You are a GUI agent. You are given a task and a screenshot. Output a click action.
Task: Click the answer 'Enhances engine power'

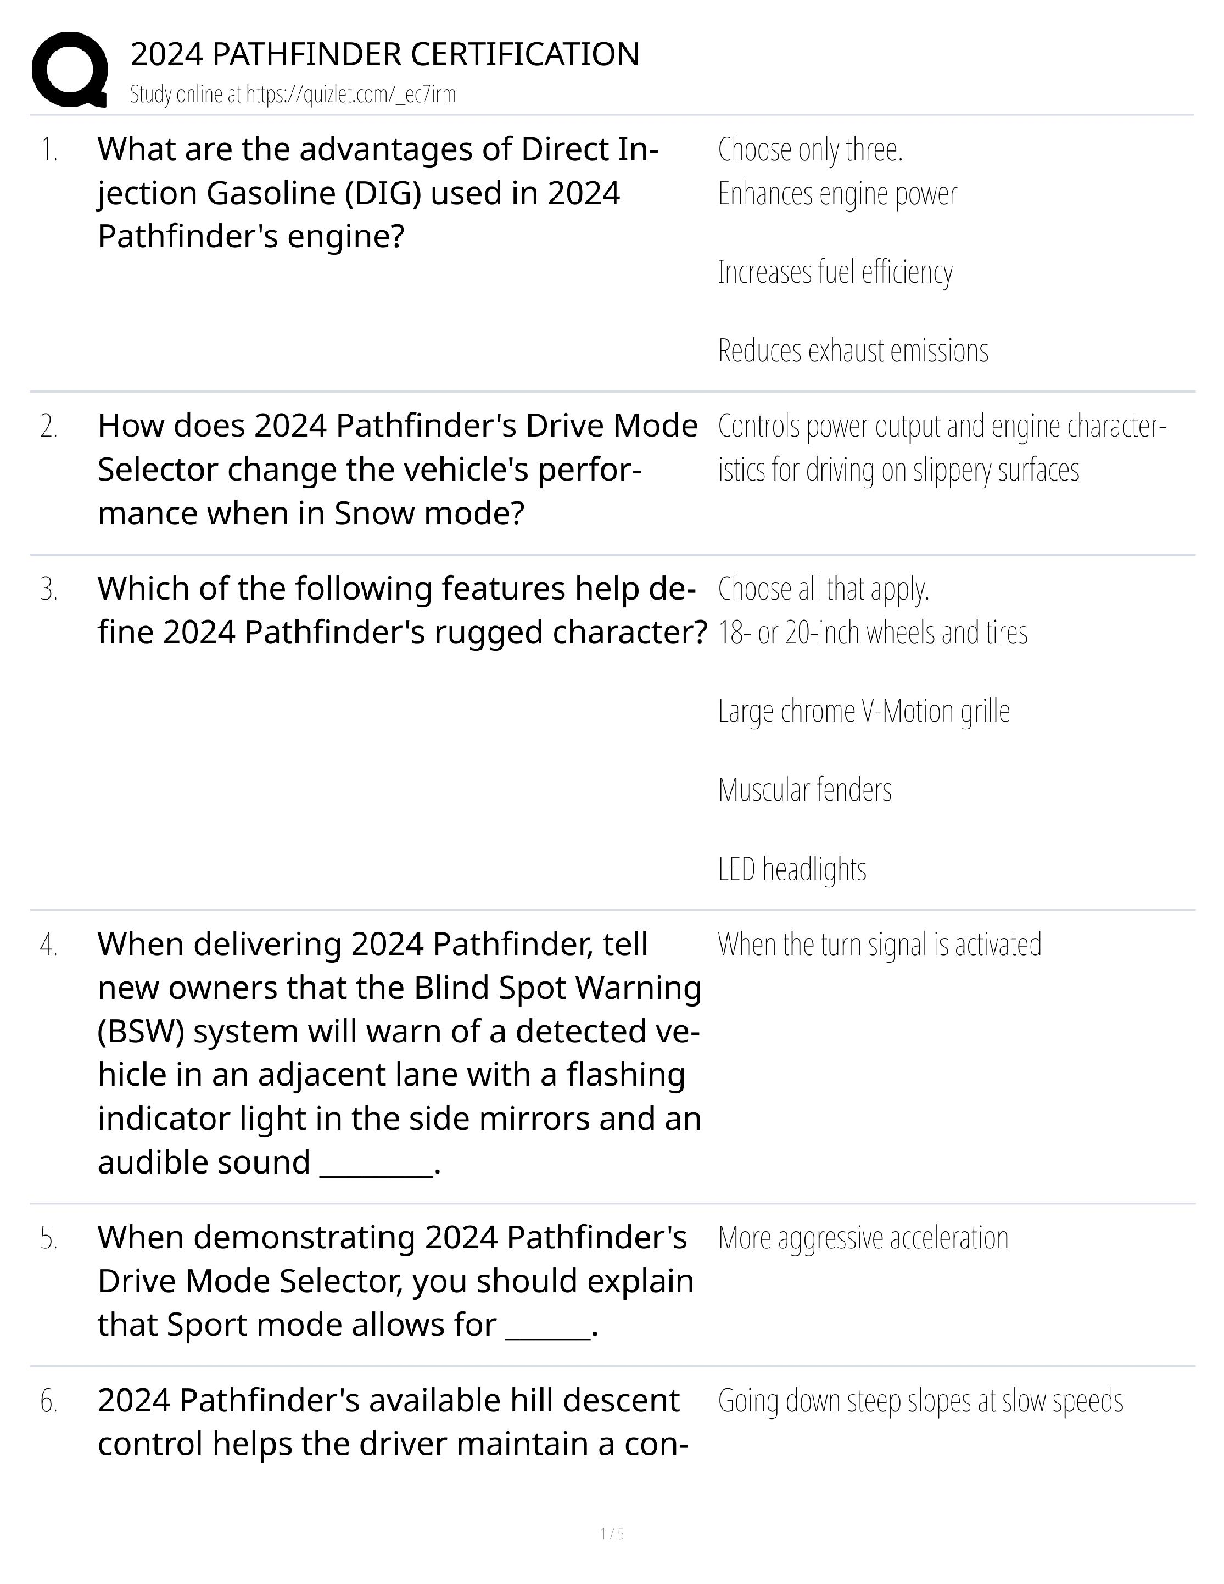(837, 194)
